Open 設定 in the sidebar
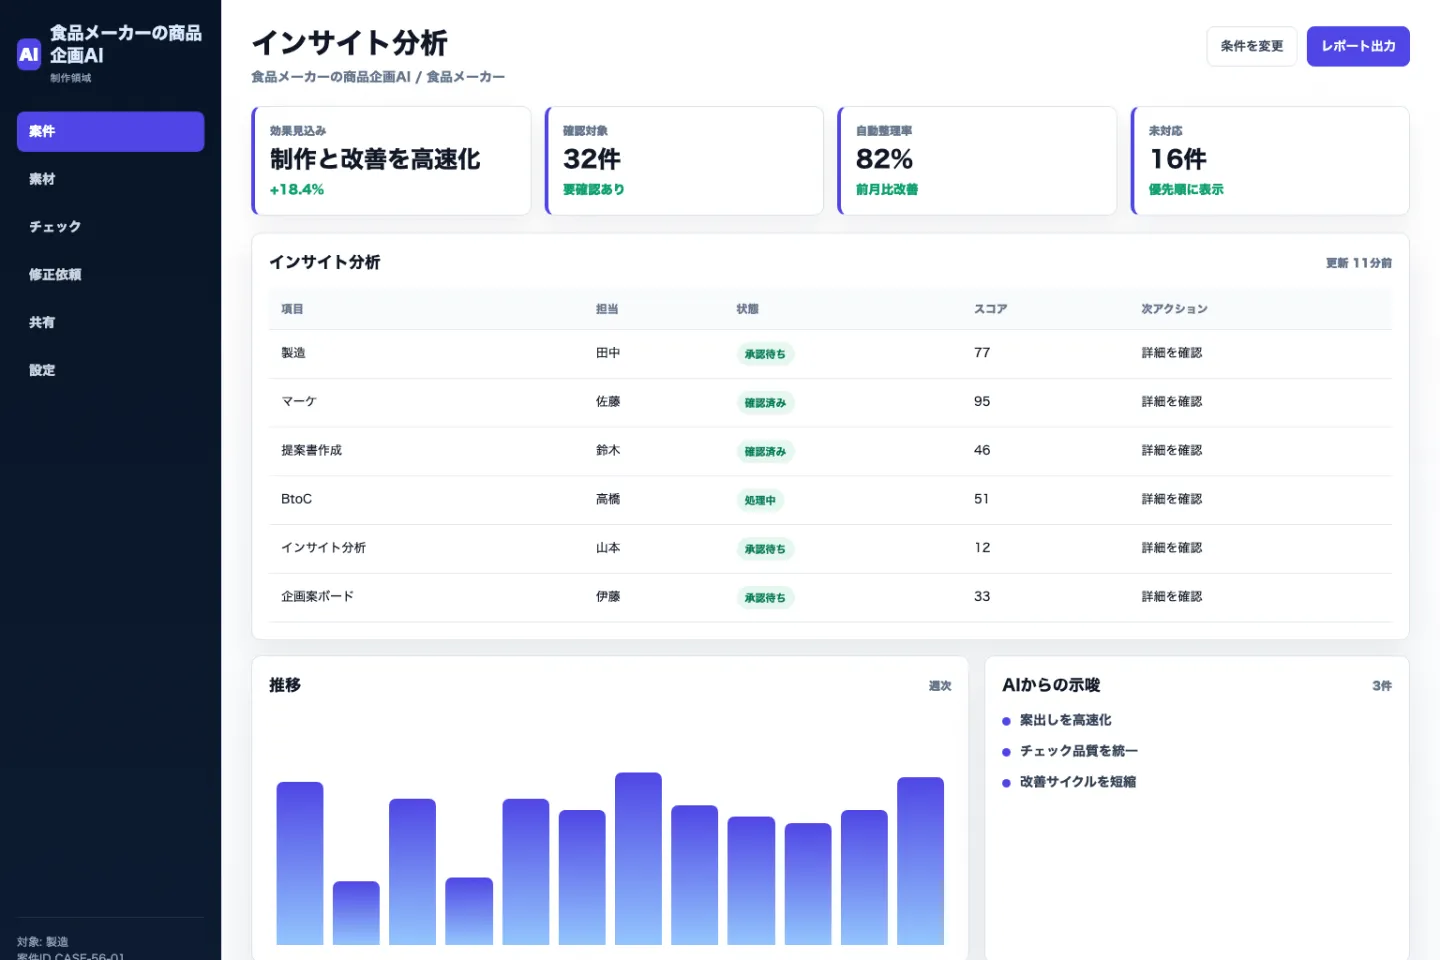The image size is (1440, 960). click(110, 370)
